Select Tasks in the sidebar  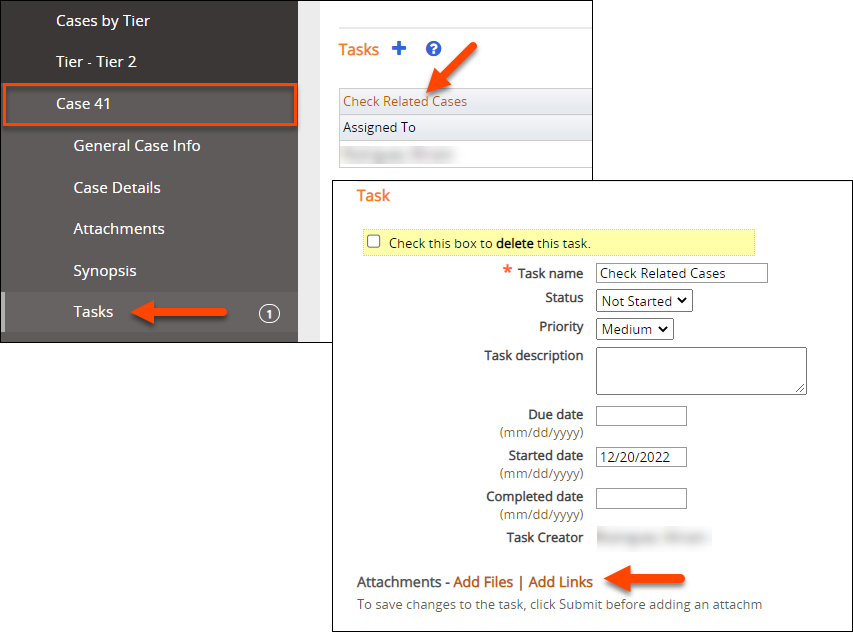click(93, 312)
